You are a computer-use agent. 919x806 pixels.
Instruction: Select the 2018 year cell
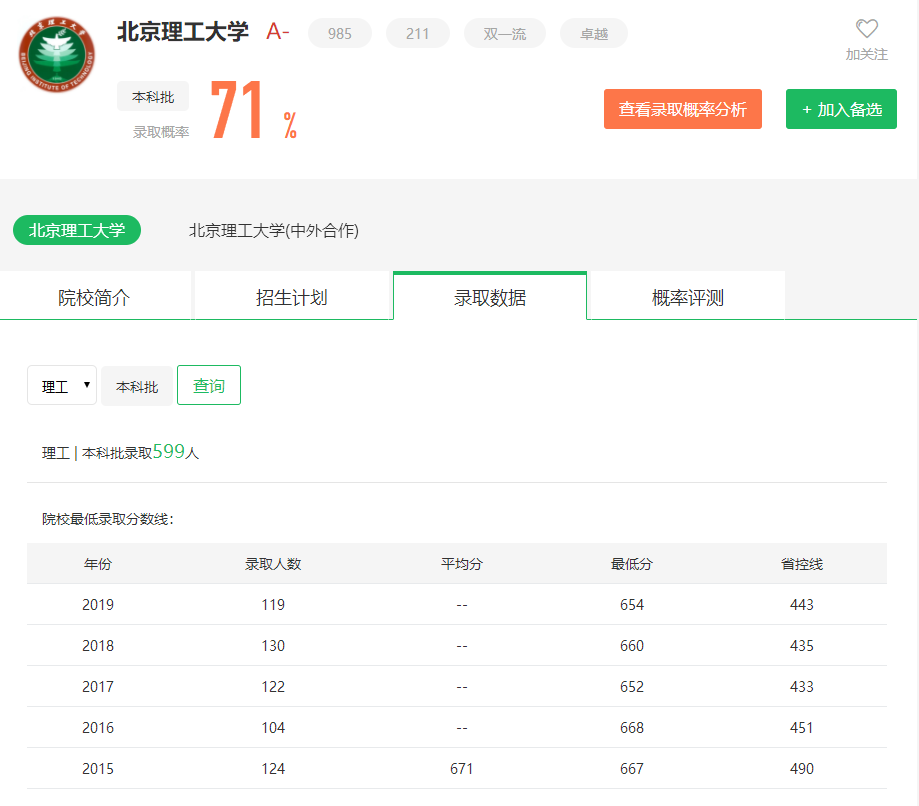[98, 645]
